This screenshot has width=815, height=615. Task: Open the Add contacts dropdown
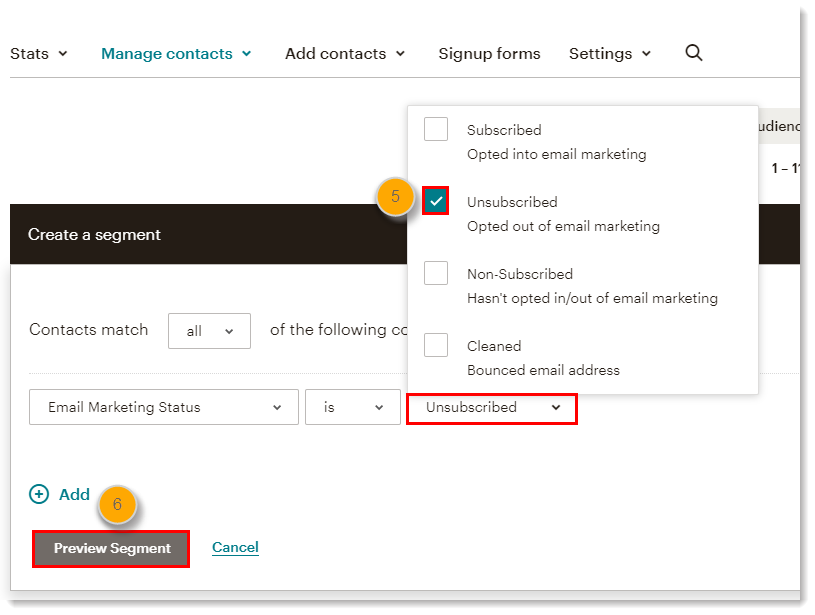(345, 53)
